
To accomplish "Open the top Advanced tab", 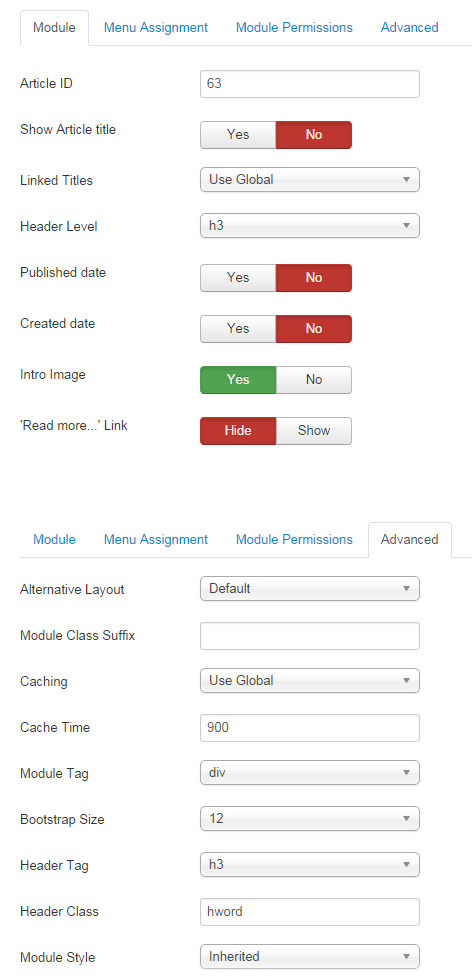I will pos(409,27).
